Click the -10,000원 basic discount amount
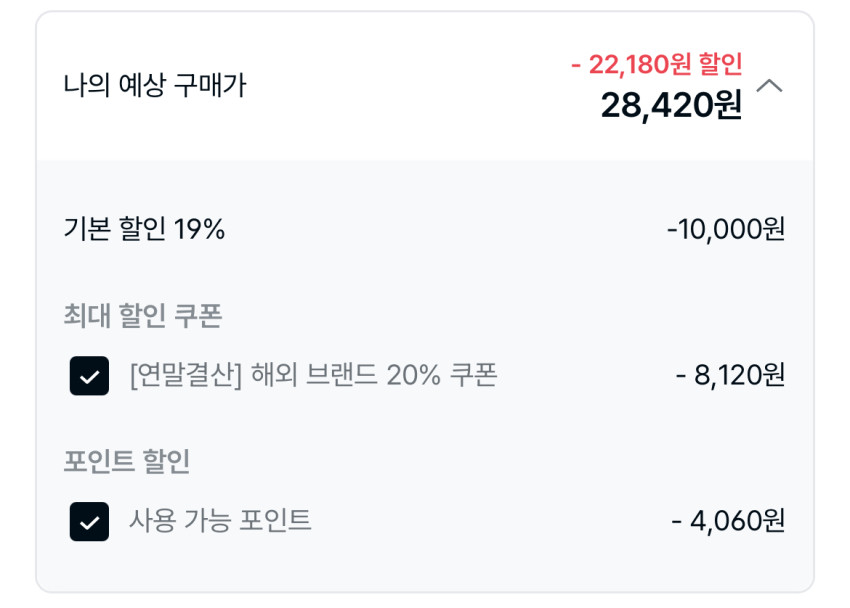850x608 pixels. point(725,230)
